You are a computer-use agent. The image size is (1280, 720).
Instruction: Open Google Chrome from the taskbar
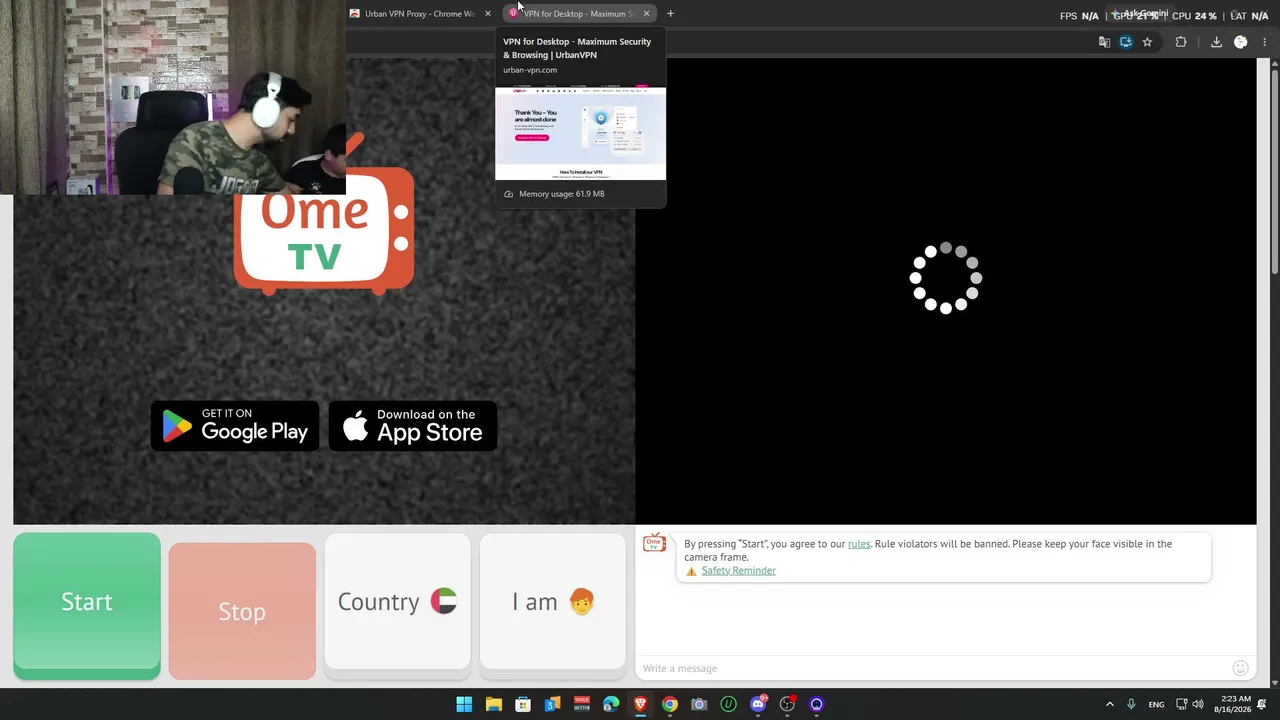pyautogui.click(x=670, y=704)
